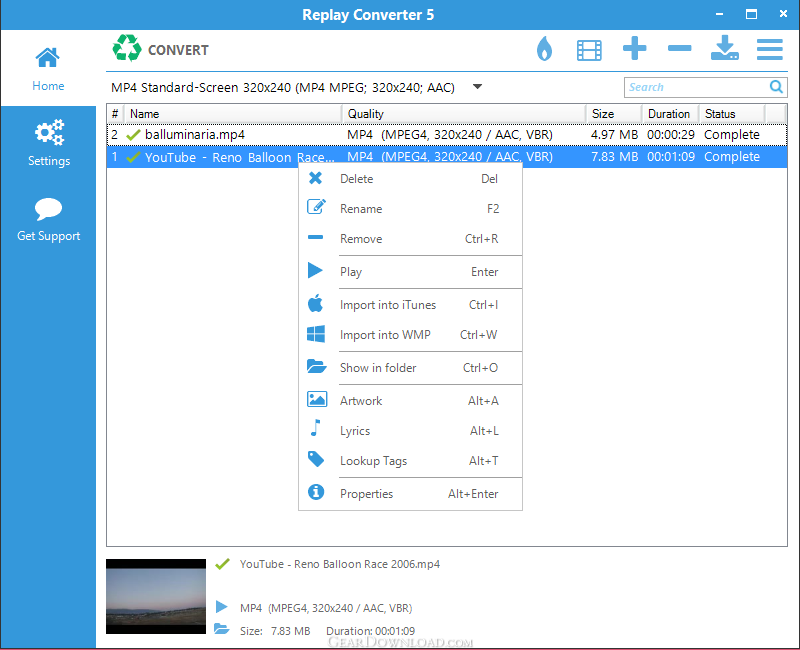
Task: Choose Delete from context menu
Action: tap(410, 179)
